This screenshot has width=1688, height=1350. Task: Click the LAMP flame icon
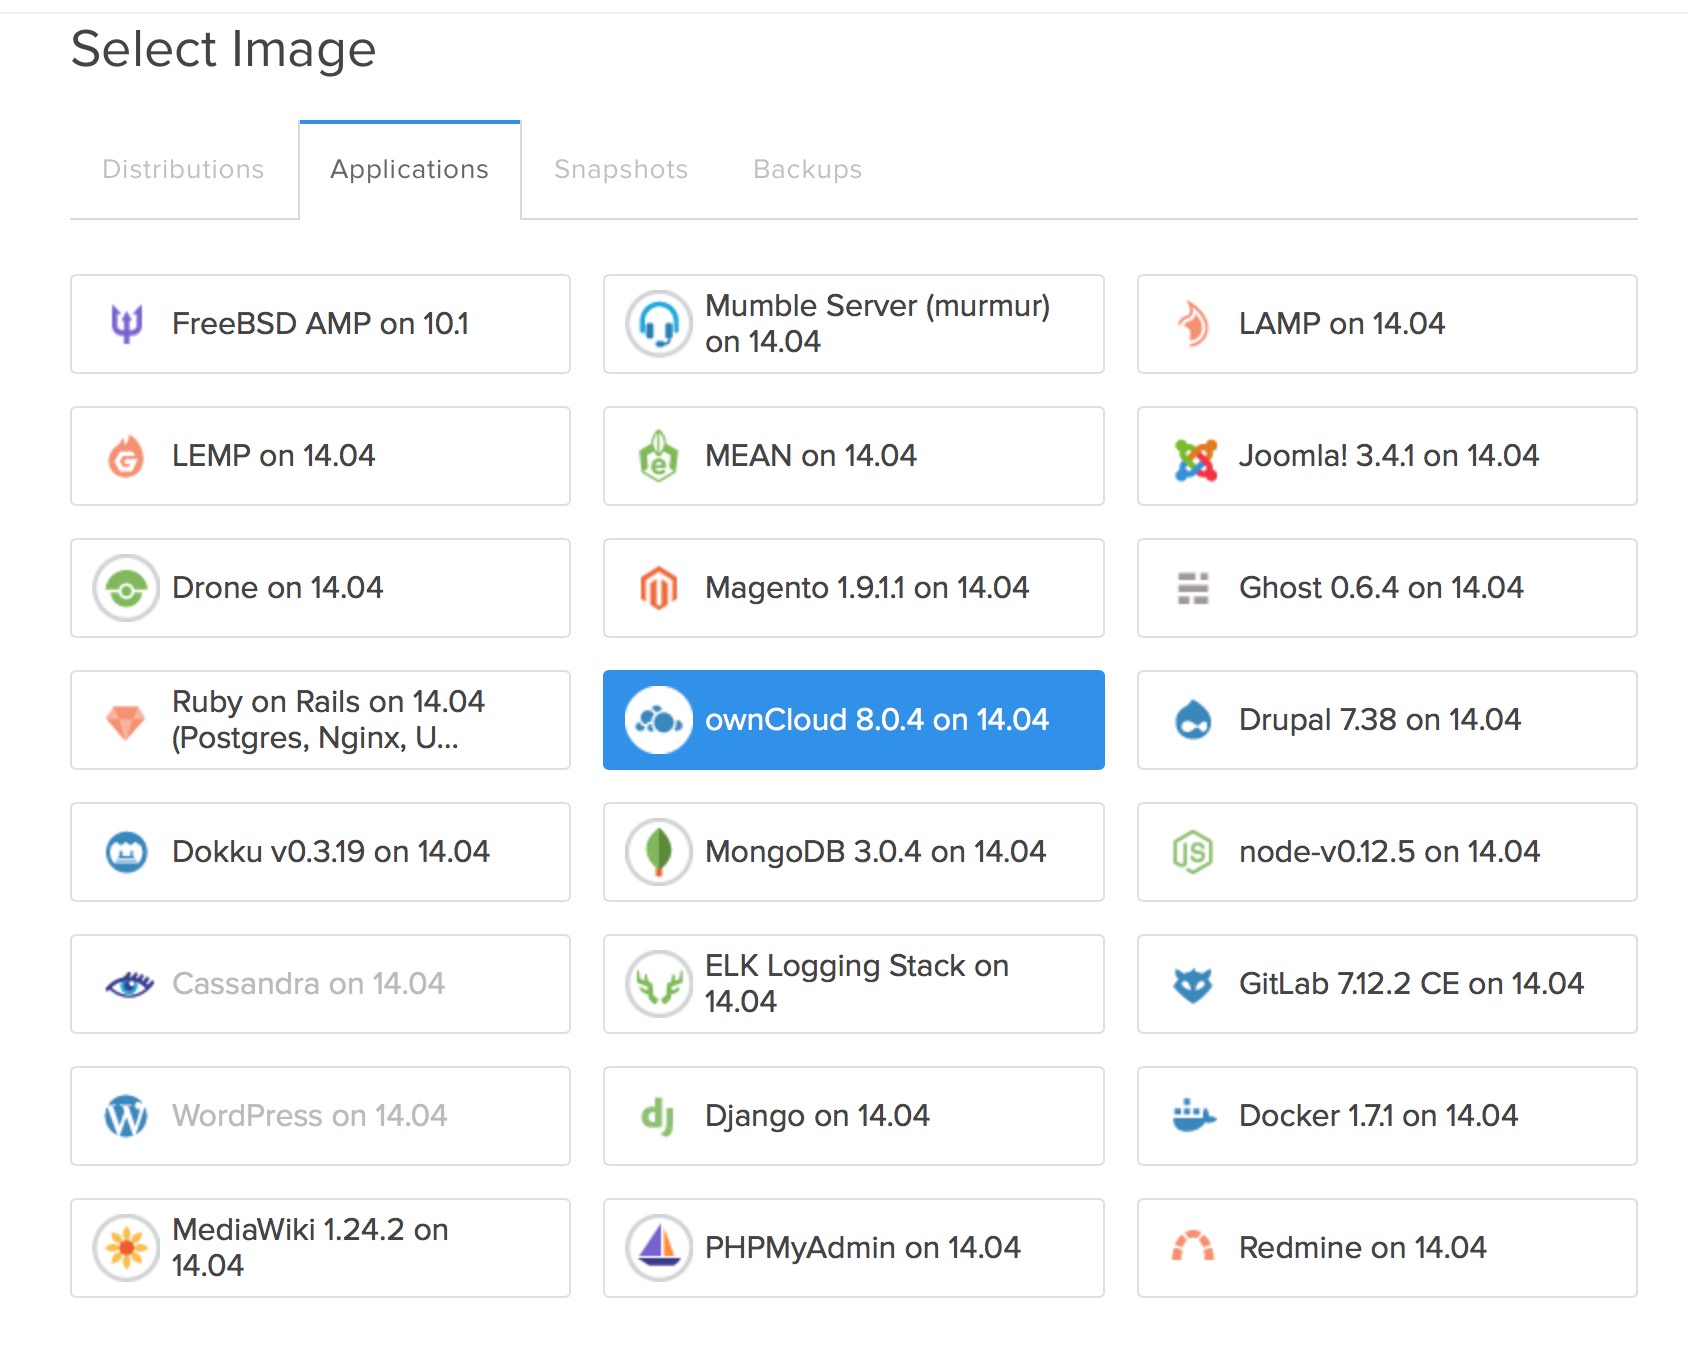tap(1193, 324)
